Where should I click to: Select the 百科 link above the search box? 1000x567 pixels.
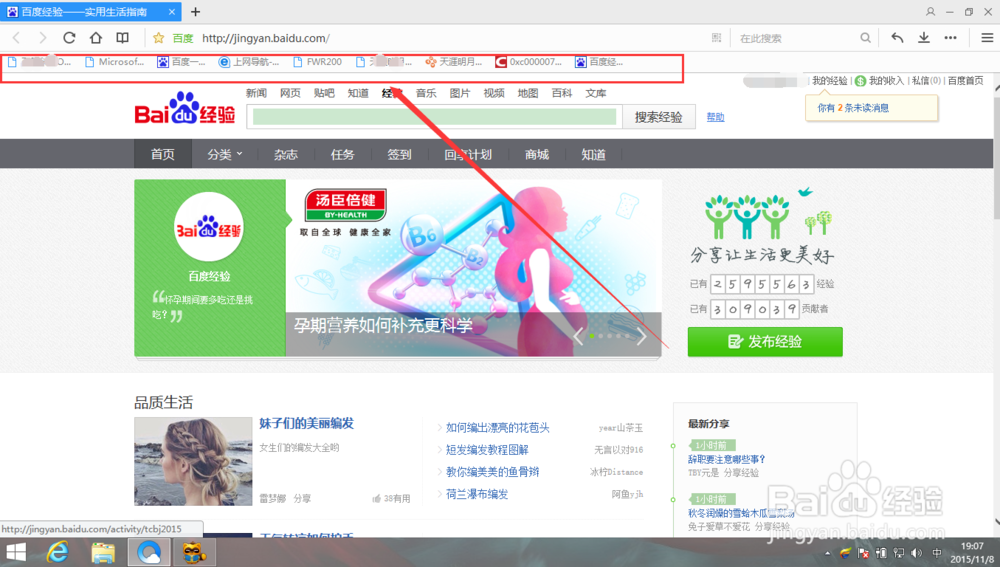click(562, 93)
